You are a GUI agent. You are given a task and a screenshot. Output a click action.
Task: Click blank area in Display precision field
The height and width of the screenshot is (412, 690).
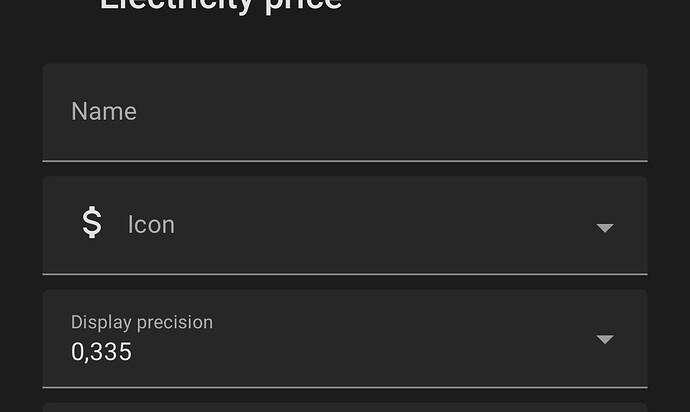[400, 338]
